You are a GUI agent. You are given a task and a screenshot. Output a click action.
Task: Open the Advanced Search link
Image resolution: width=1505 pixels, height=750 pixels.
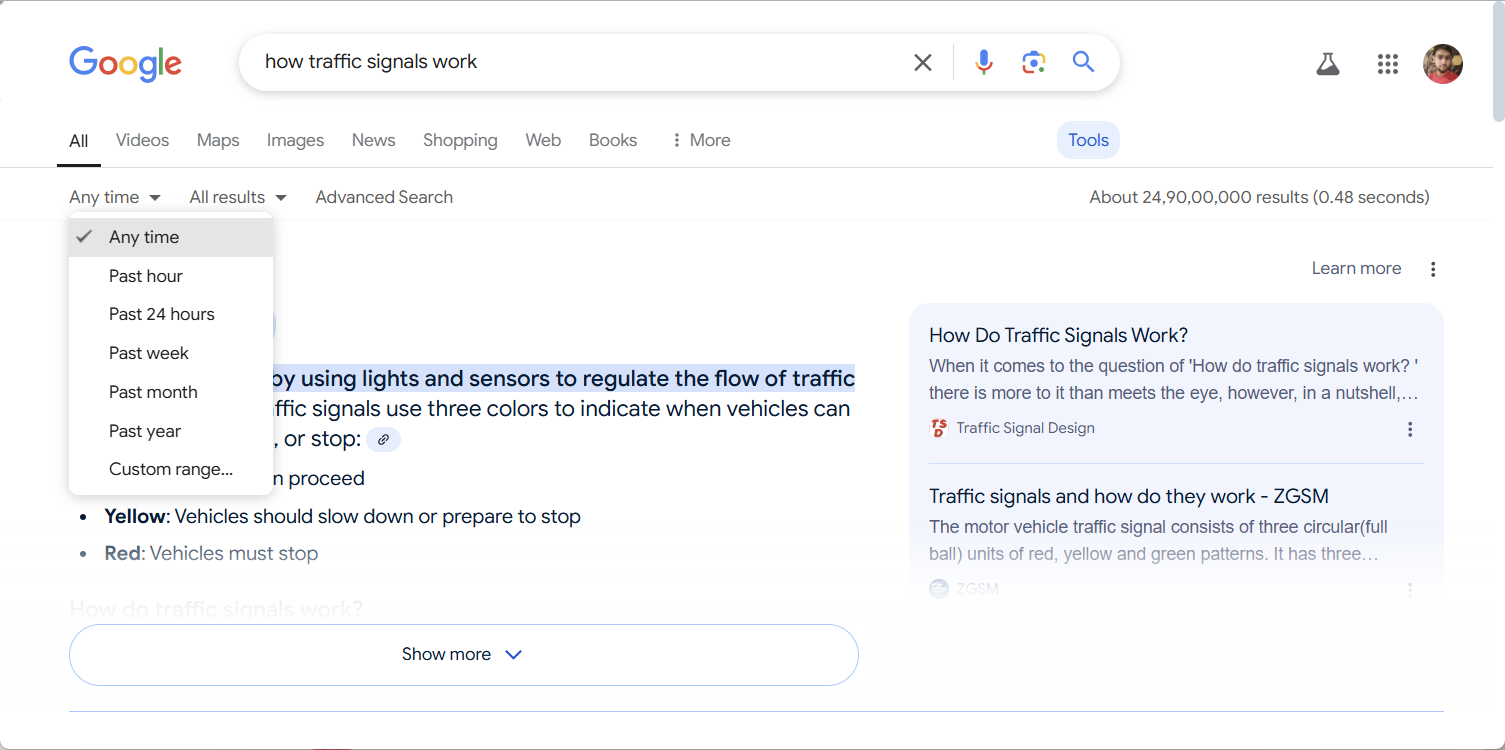[384, 197]
